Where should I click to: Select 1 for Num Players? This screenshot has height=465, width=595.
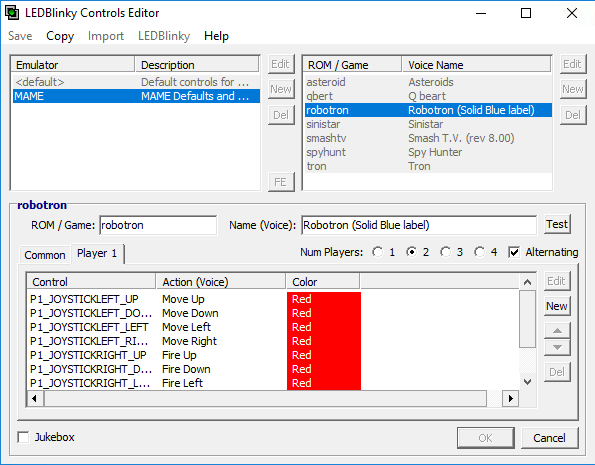point(378,252)
